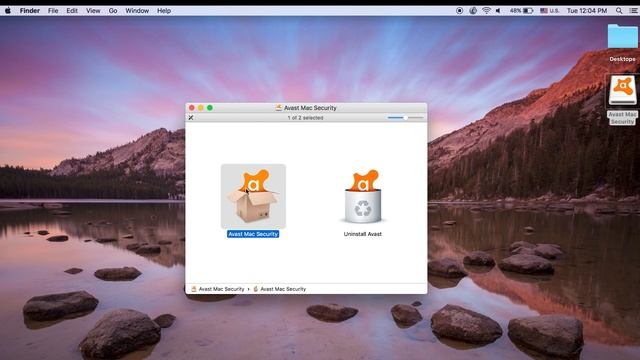Open Notification Center list icon
This screenshot has height=360, width=640.
pyautogui.click(x=633, y=11)
